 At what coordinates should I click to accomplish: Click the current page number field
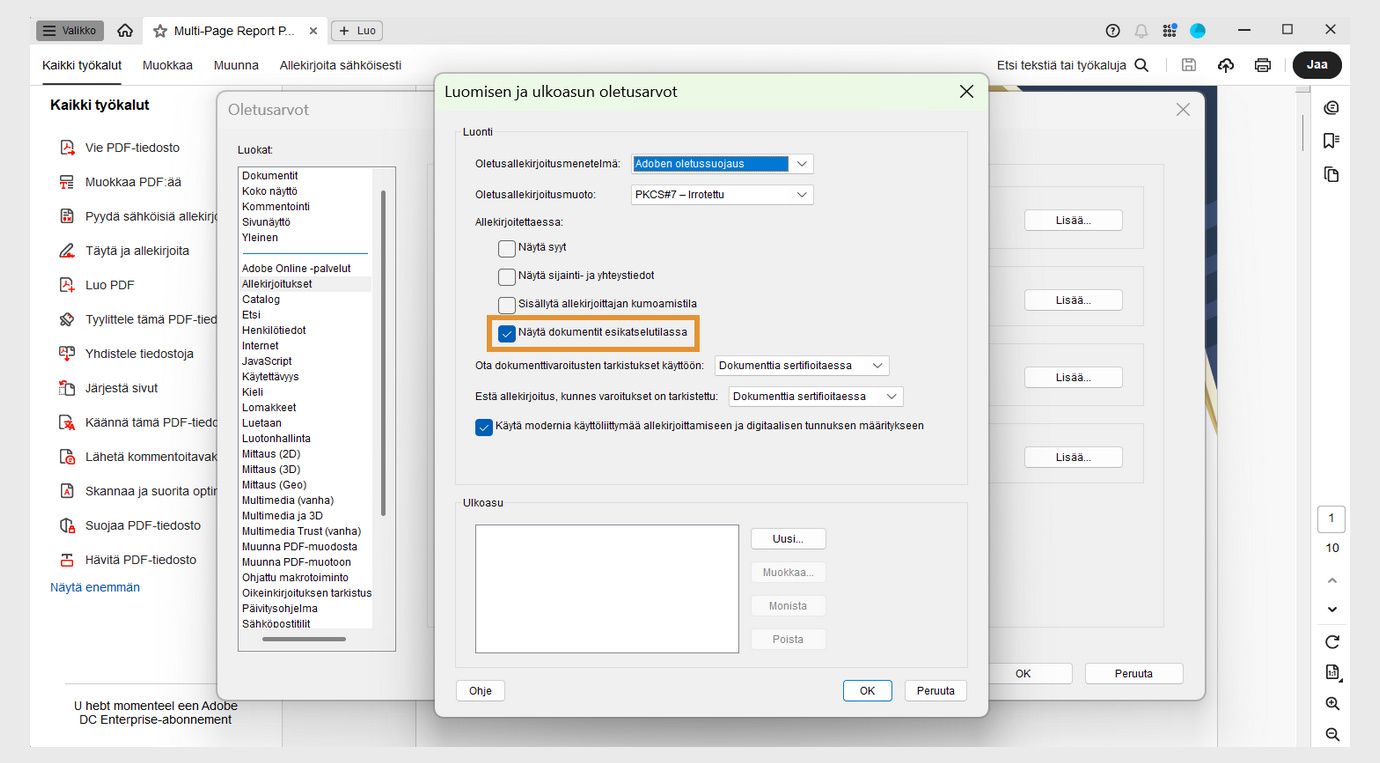pyautogui.click(x=1332, y=520)
